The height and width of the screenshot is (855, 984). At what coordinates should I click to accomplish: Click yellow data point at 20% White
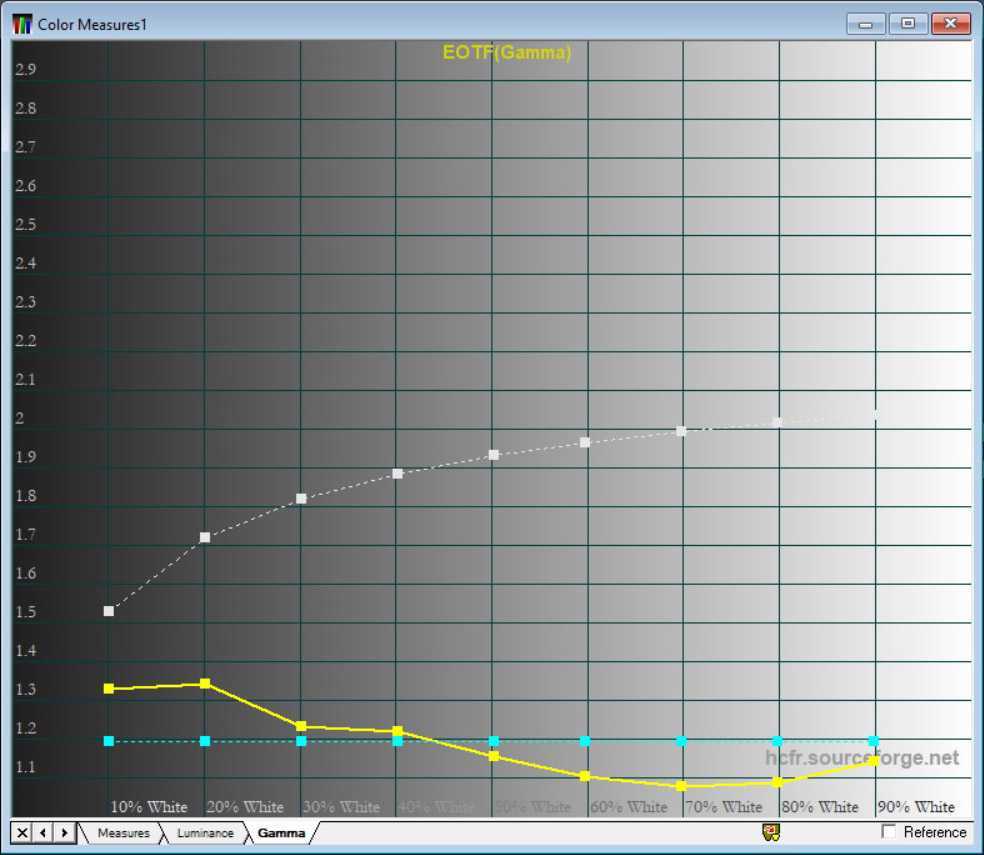pyautogui.click(x=205, y=684)
